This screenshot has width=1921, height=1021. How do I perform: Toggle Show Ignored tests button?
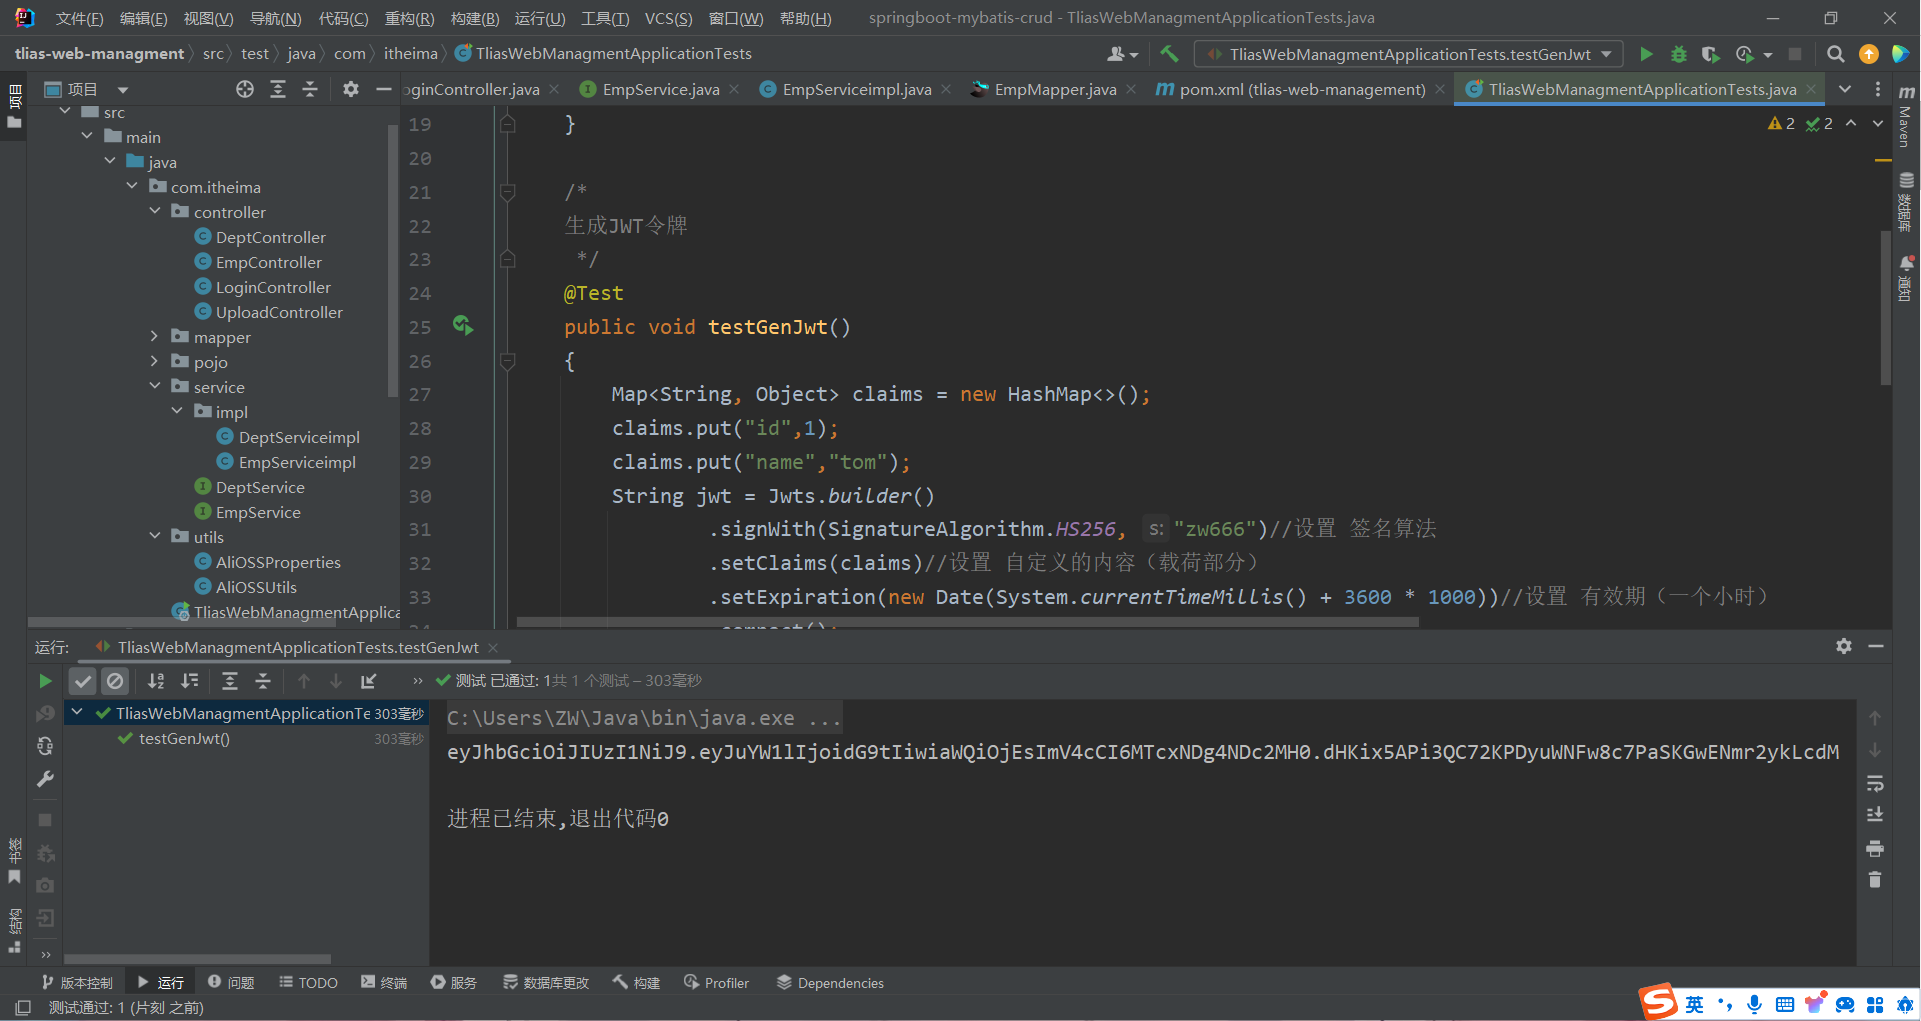(x=116, y=681)
